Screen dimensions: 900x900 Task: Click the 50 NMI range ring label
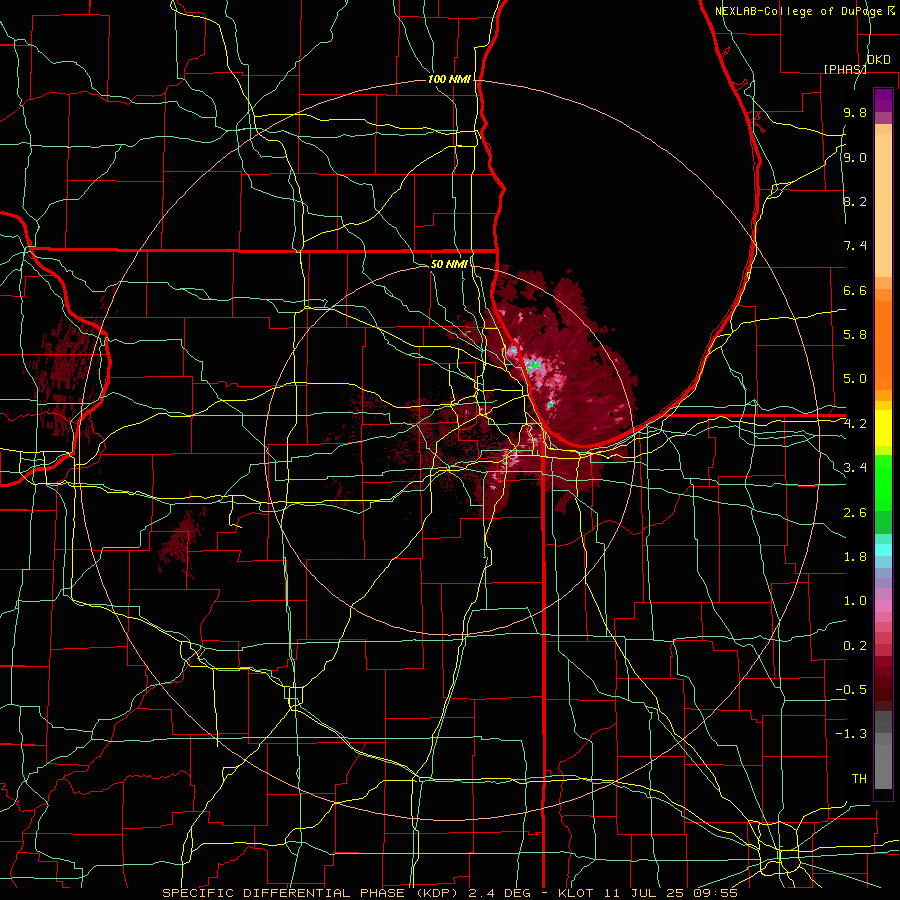tap(449, 264)
